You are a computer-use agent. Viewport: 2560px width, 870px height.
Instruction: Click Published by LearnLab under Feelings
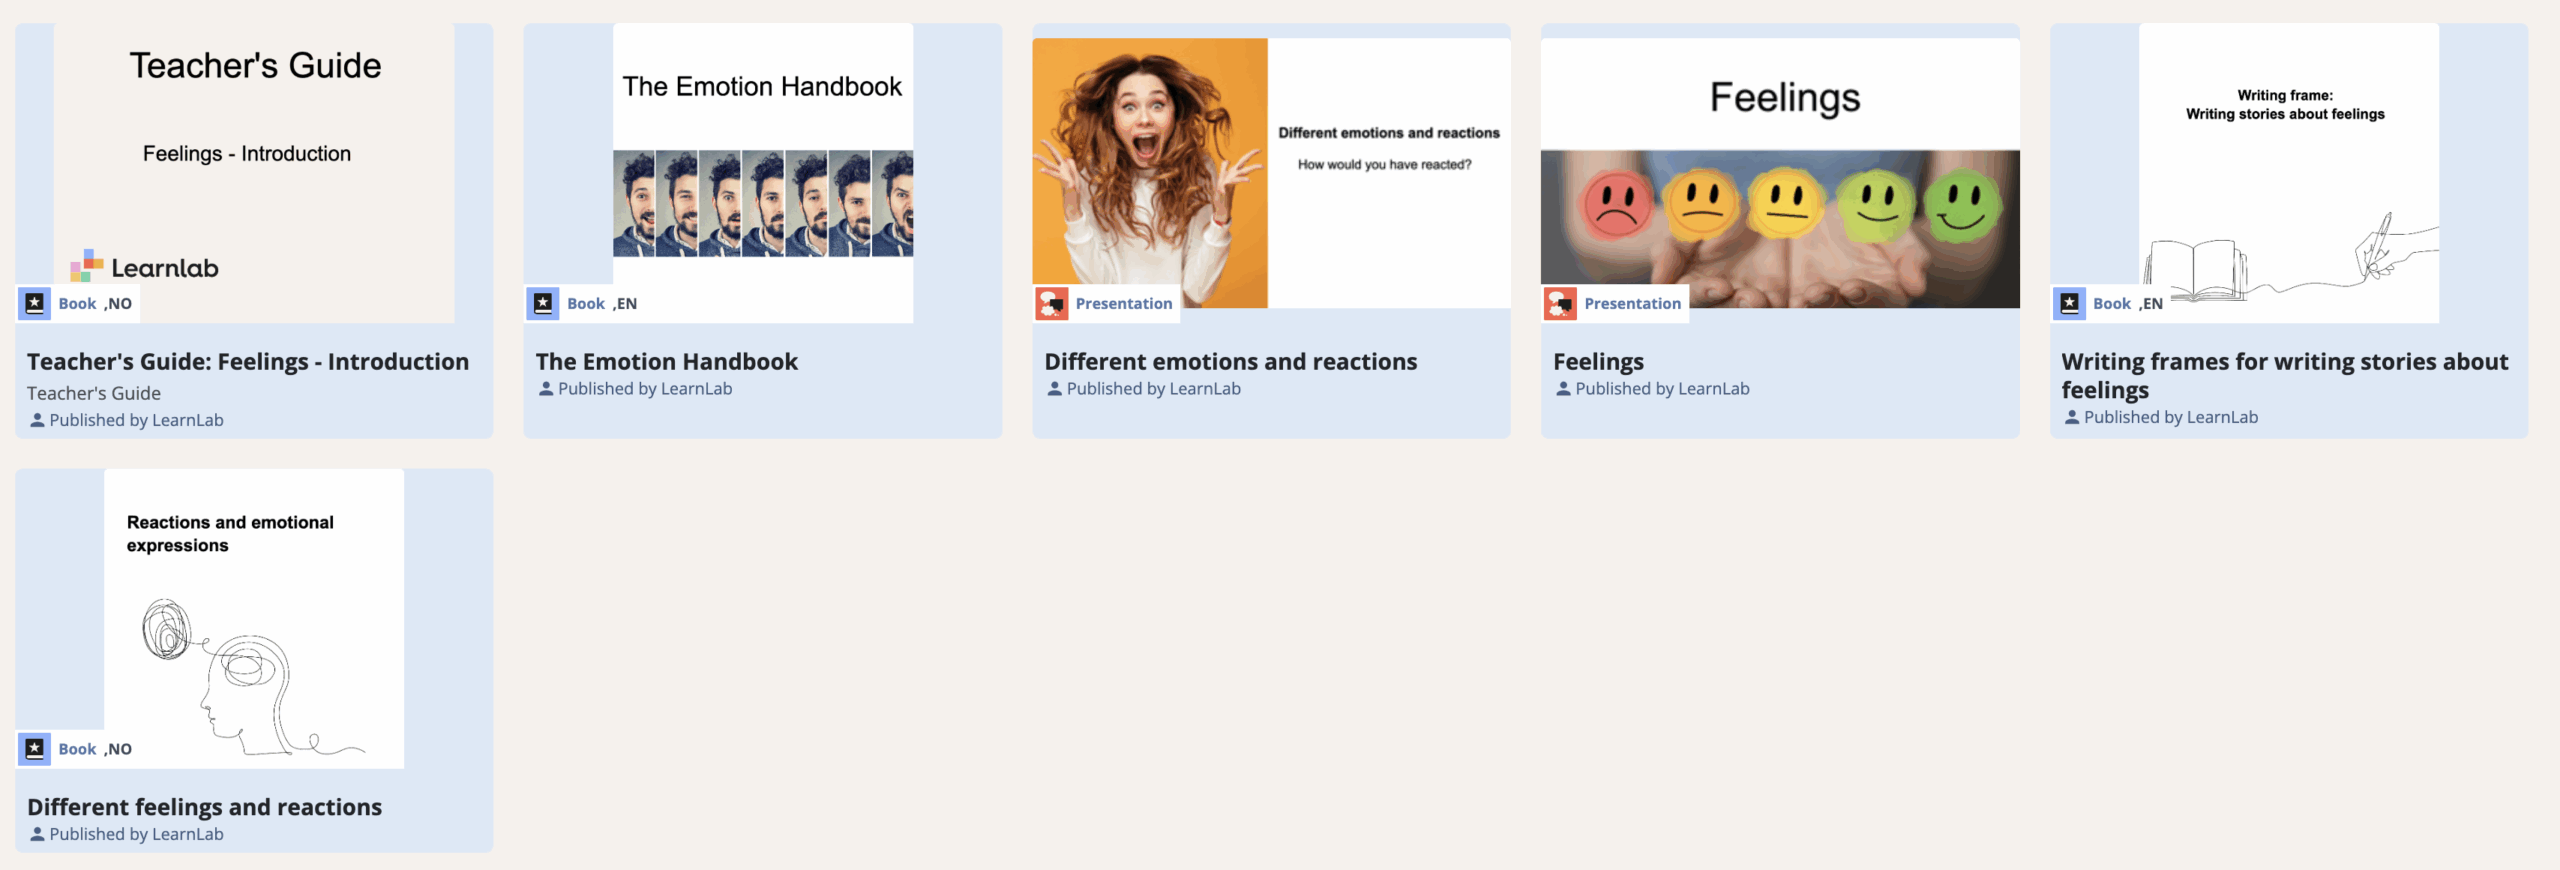click(x=1661, y=389)
